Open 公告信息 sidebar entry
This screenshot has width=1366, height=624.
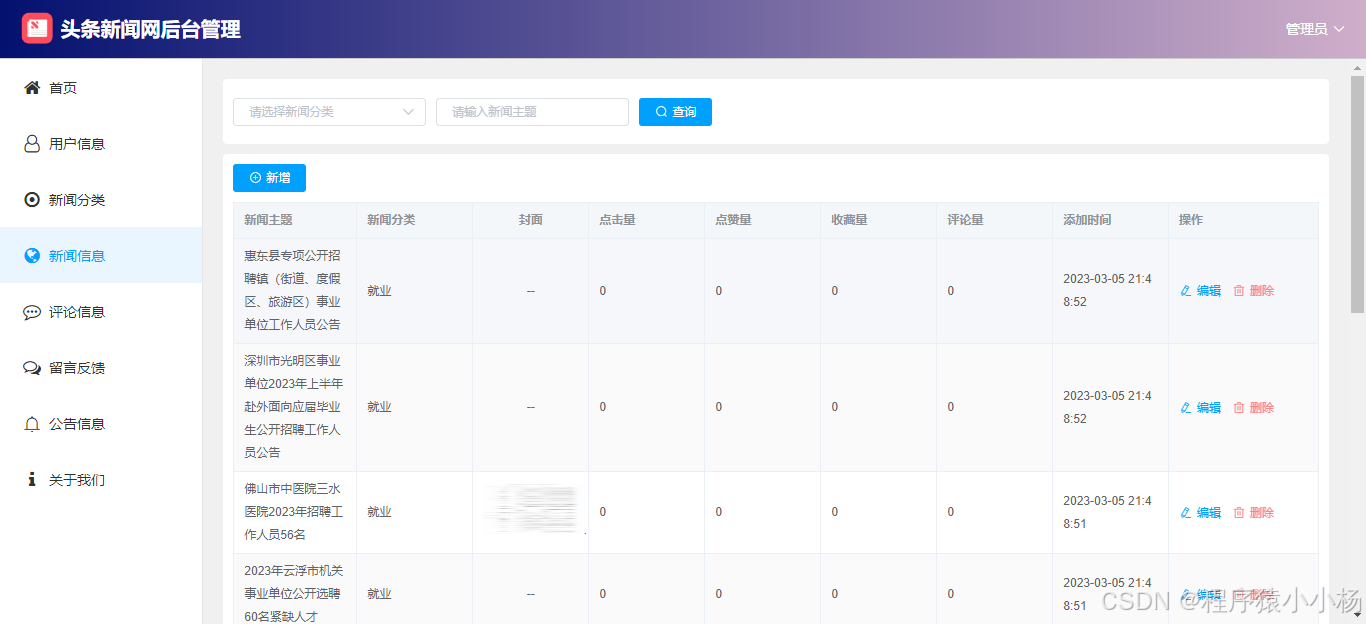(101, 424)
